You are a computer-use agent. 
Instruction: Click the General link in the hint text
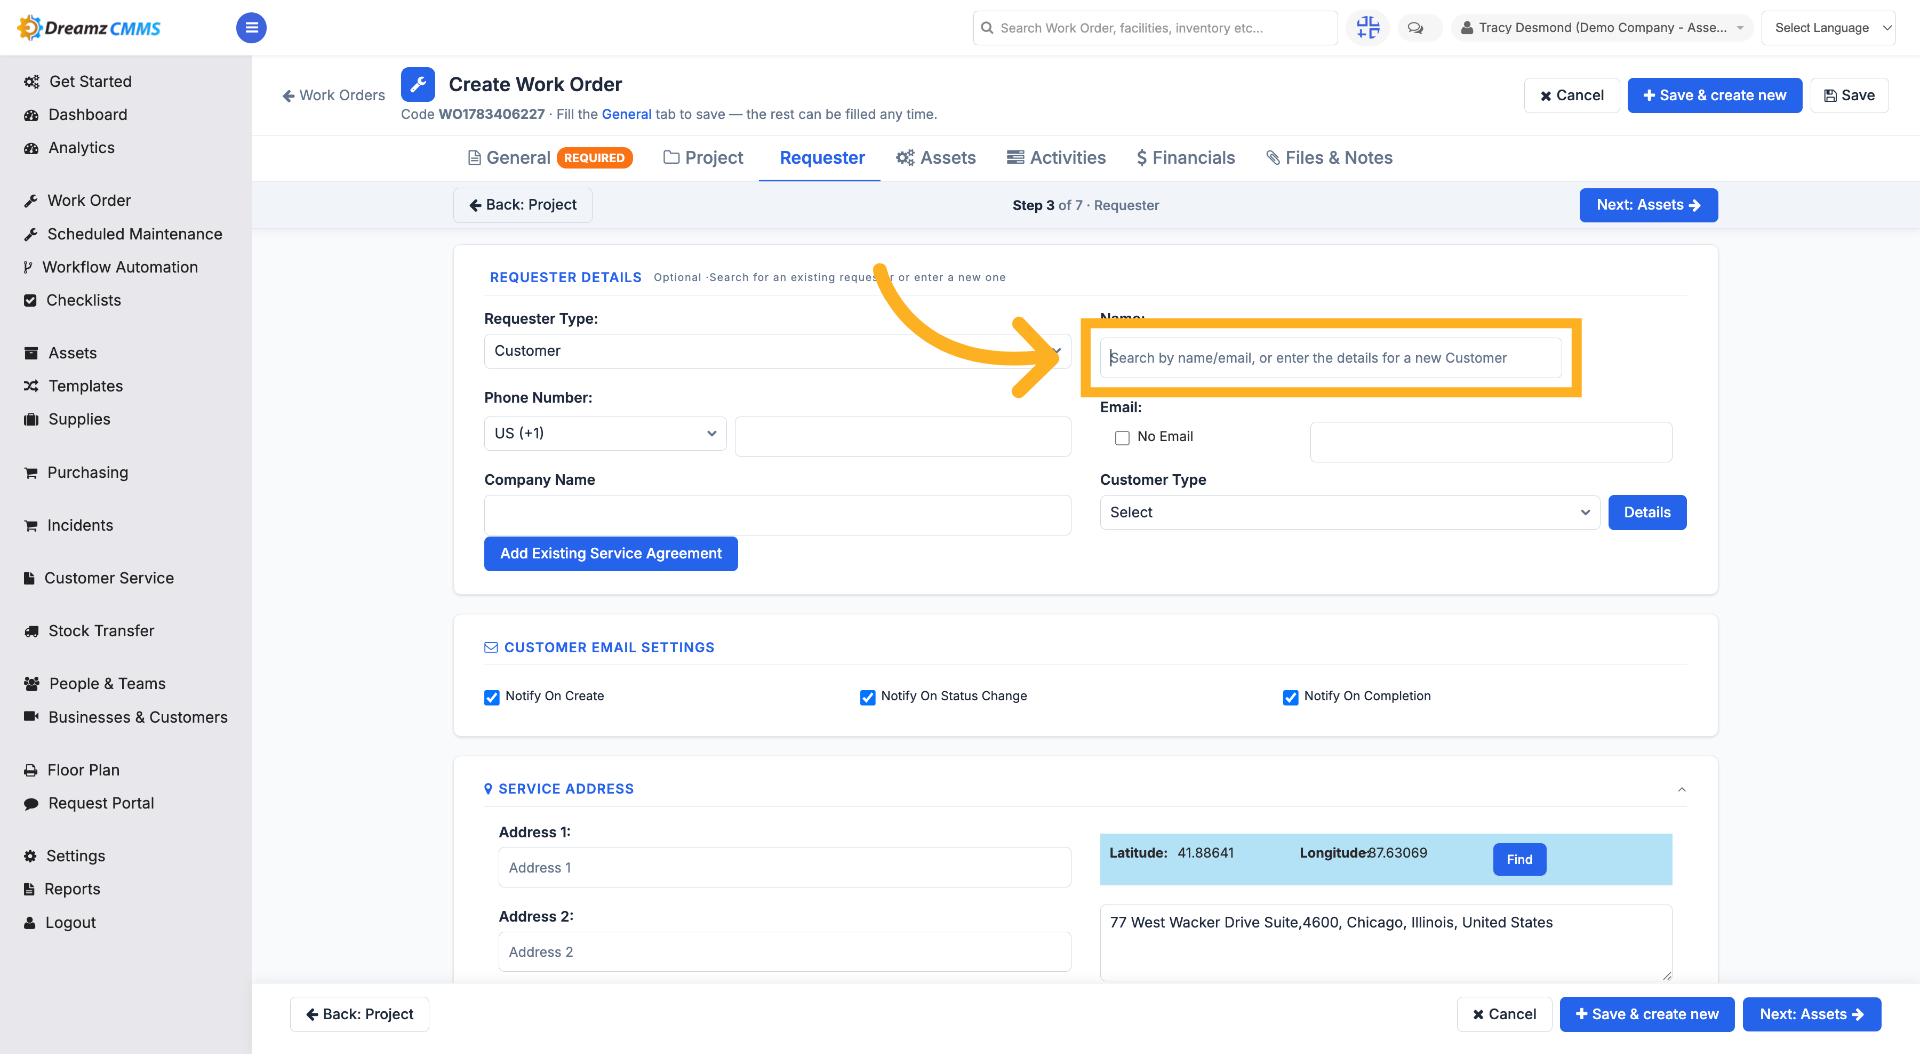point(626,114)
